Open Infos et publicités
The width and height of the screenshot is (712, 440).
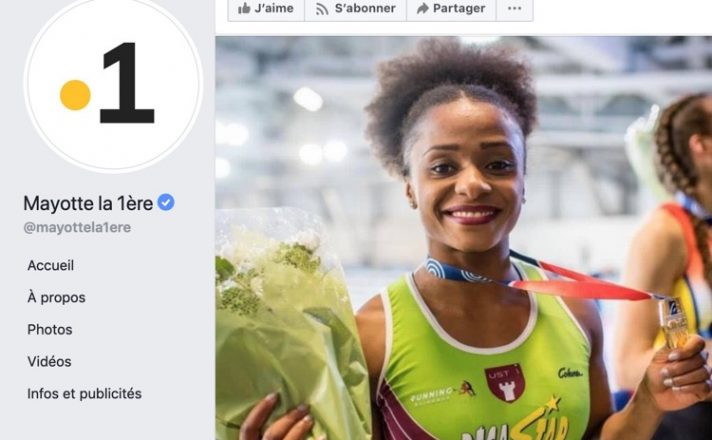(84, 393)
